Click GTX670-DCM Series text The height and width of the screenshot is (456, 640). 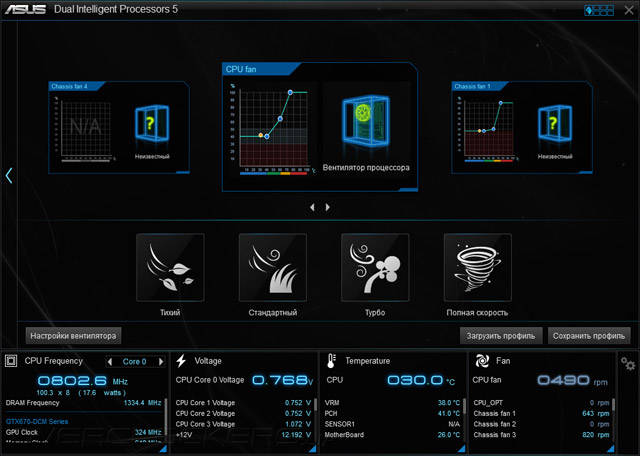coord(37,422)
